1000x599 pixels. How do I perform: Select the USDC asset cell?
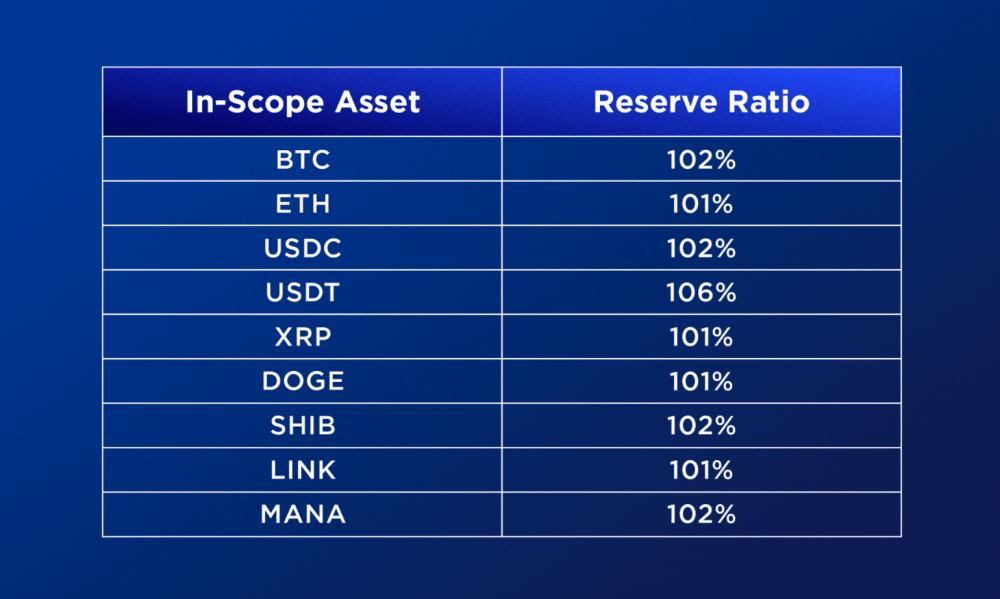[x=302, y=248]
